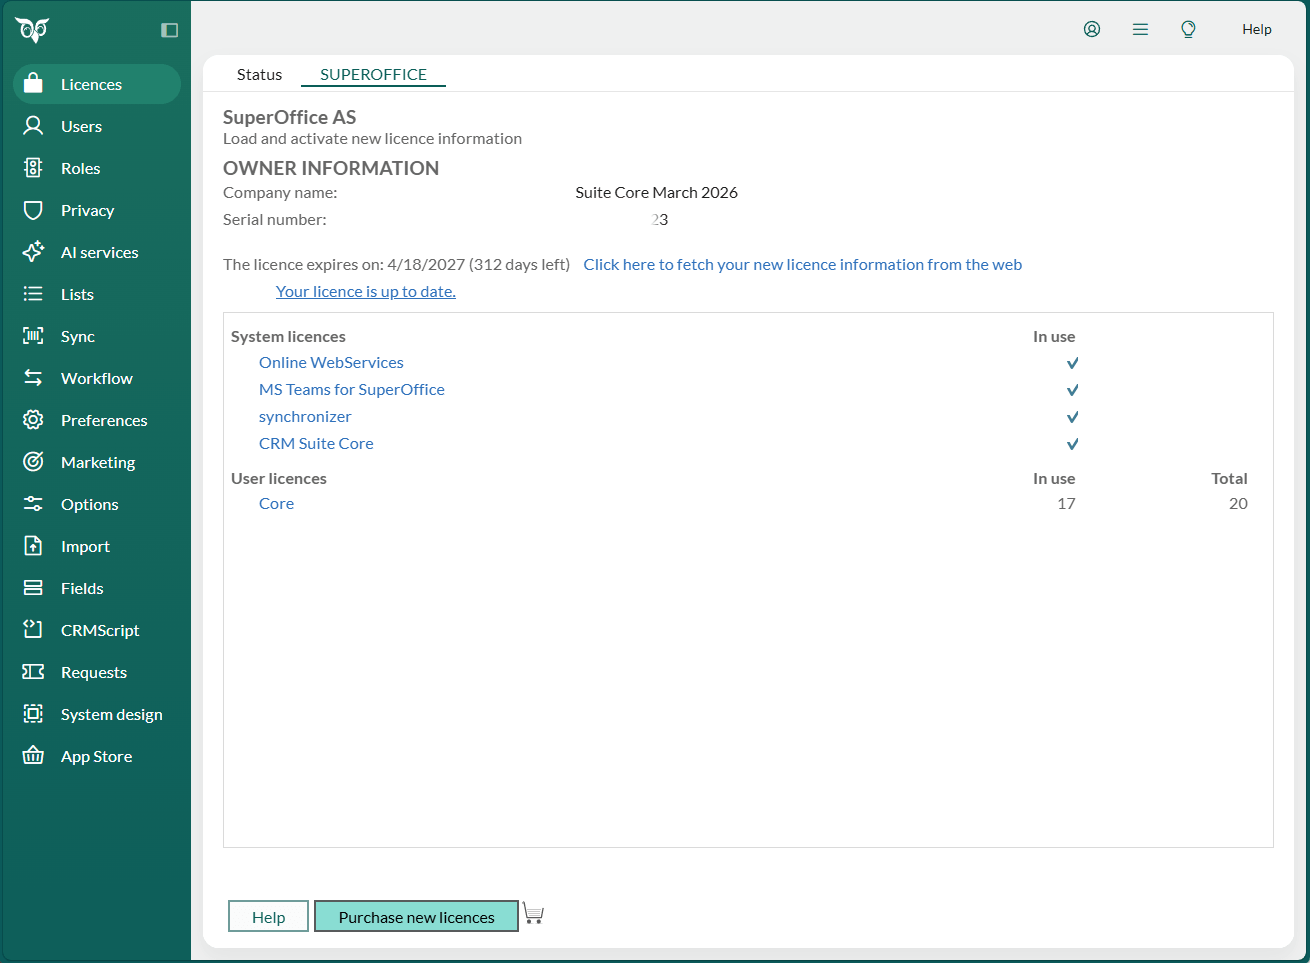Viewport: 1310px width, 963px height.
Task: Switch to the Status tab
Action: tap(259, 74)
